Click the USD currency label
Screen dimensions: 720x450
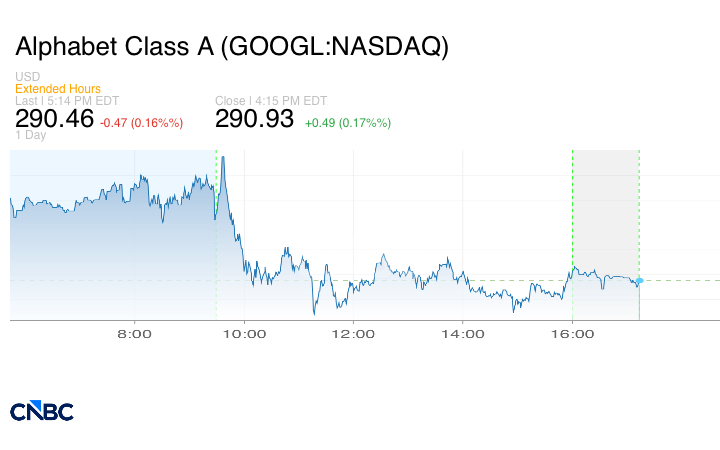point(27,77)
